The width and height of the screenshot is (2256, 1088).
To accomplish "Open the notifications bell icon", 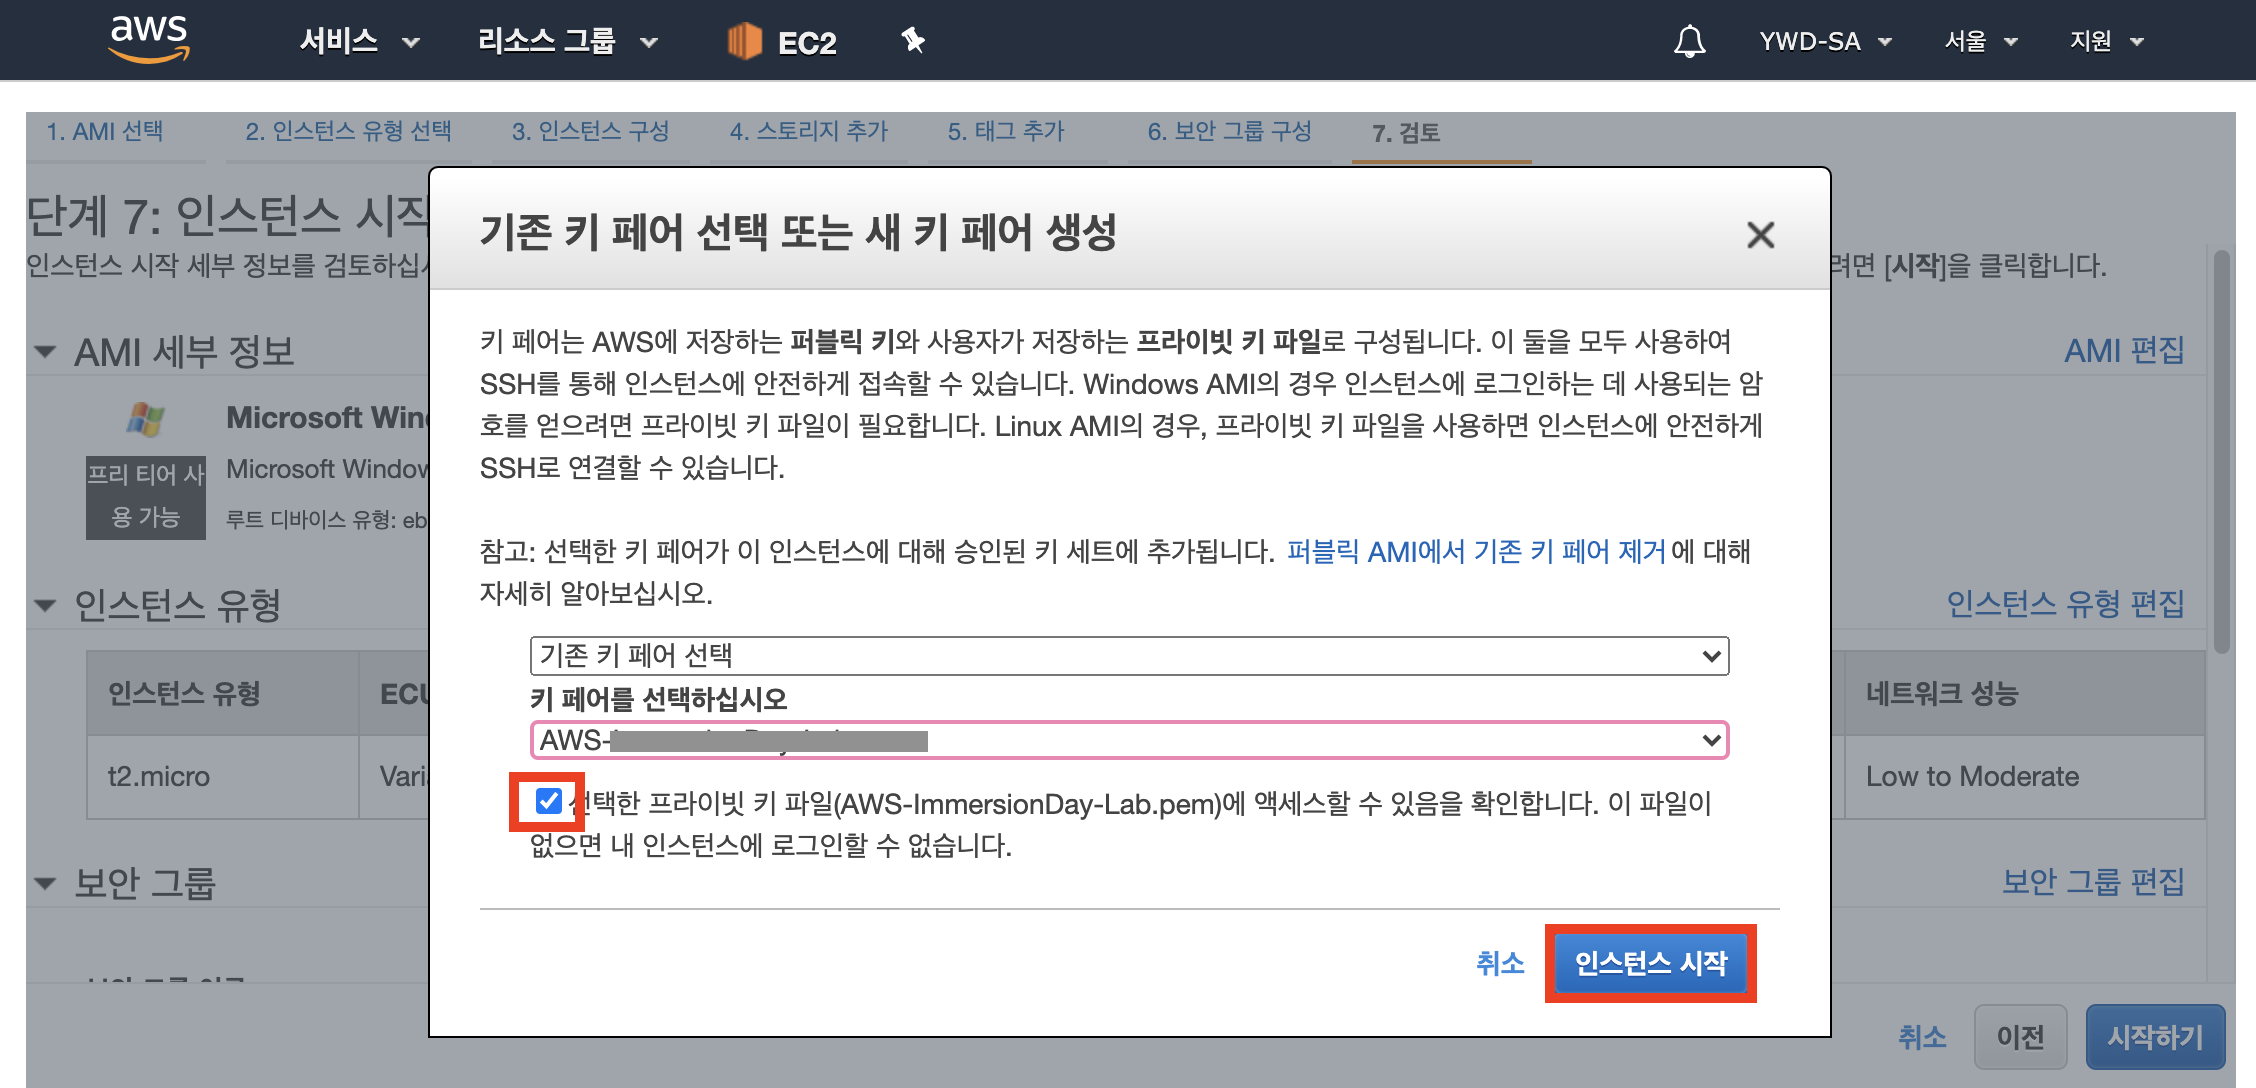I will coord(1689,41).
